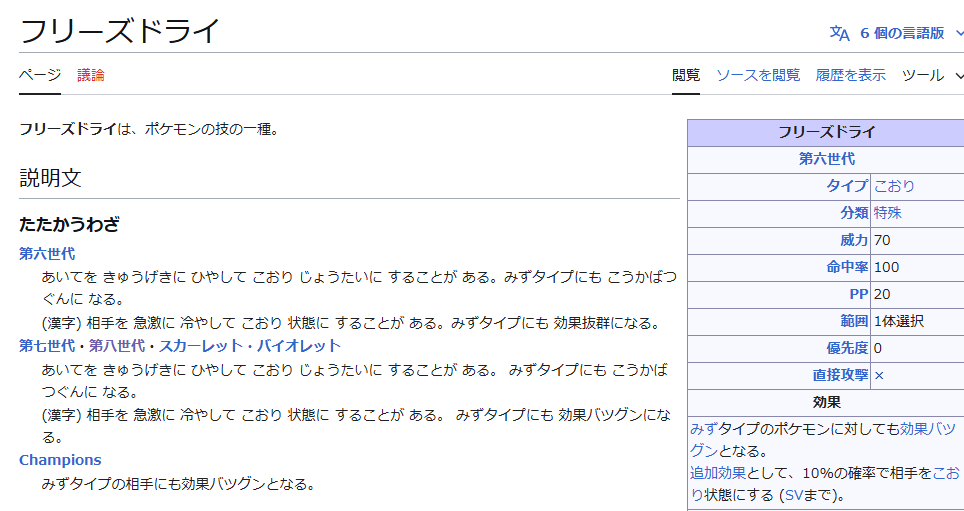Click the 優先度 value 0
964x511 pixels.
point(877,348)
